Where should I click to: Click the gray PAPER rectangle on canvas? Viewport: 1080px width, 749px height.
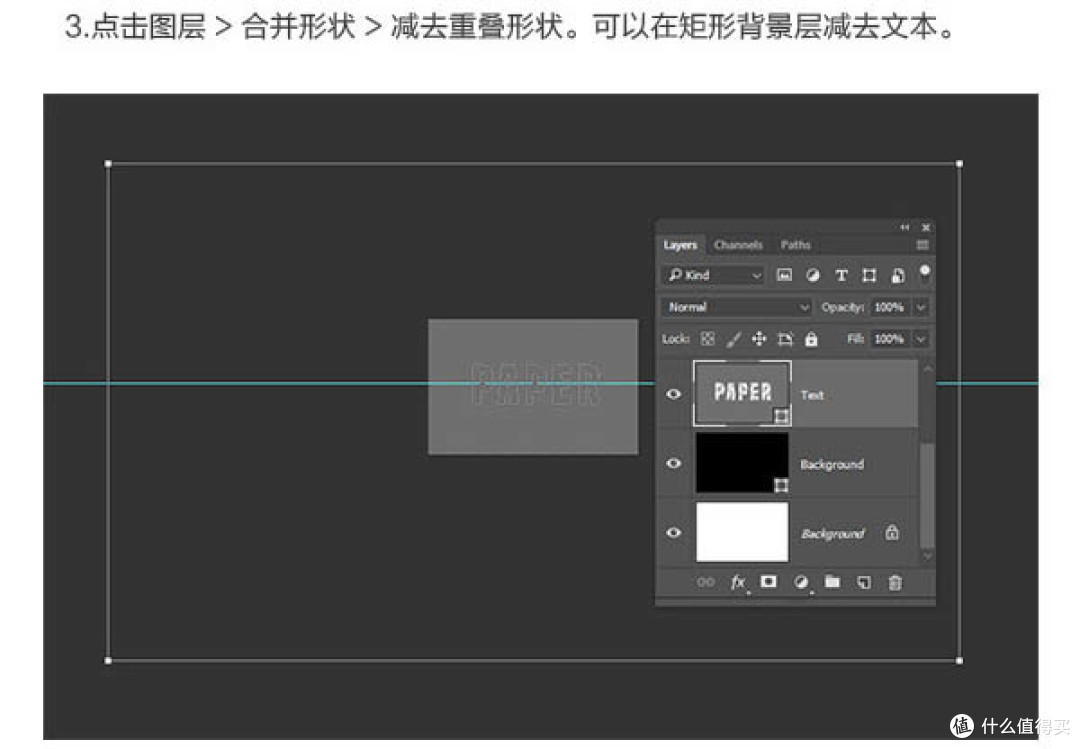click(x=533, y=387)
